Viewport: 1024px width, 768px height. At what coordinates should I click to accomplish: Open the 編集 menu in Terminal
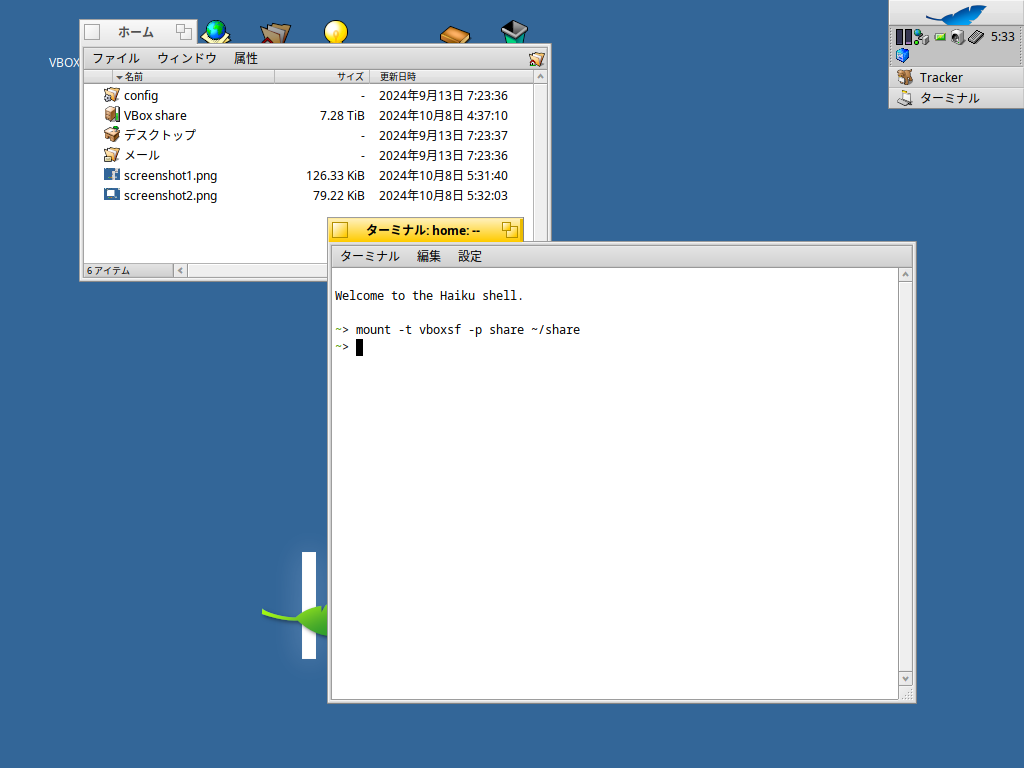pos(429,256)
